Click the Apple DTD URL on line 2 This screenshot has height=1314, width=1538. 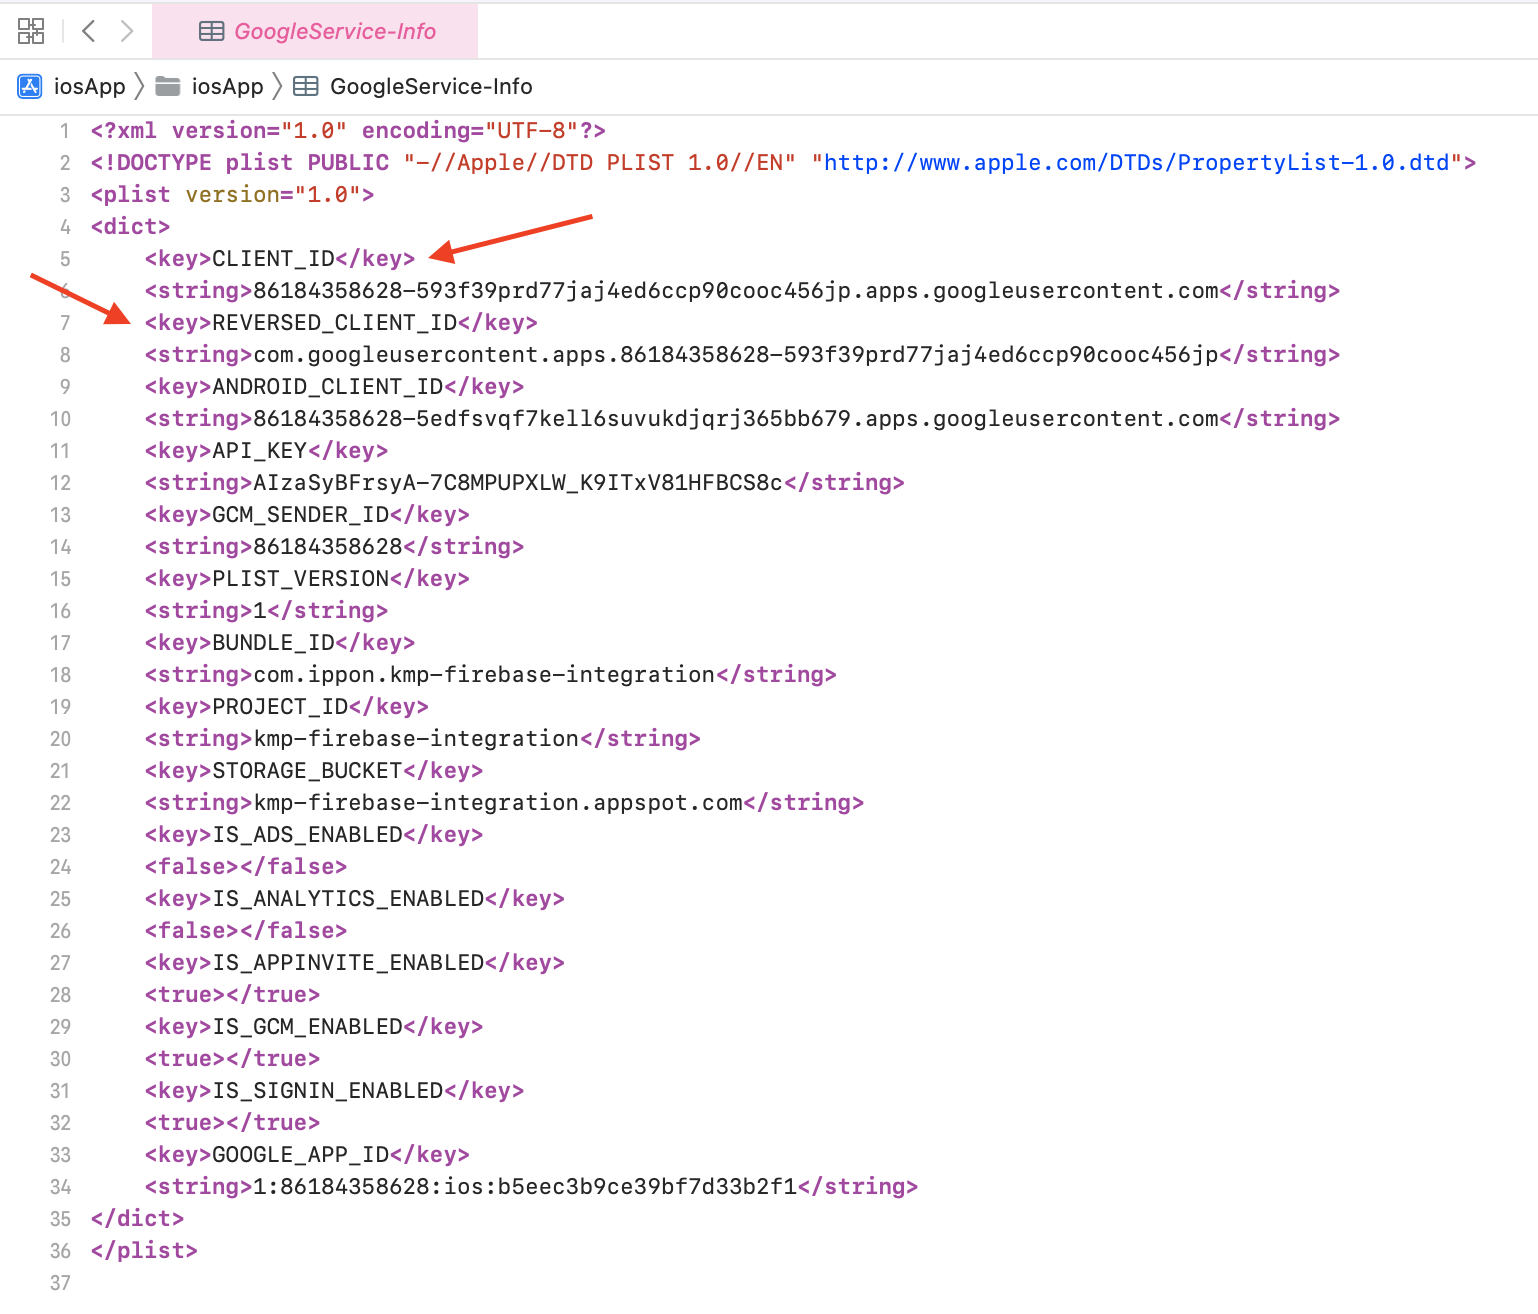click(x=1137, y=162)
